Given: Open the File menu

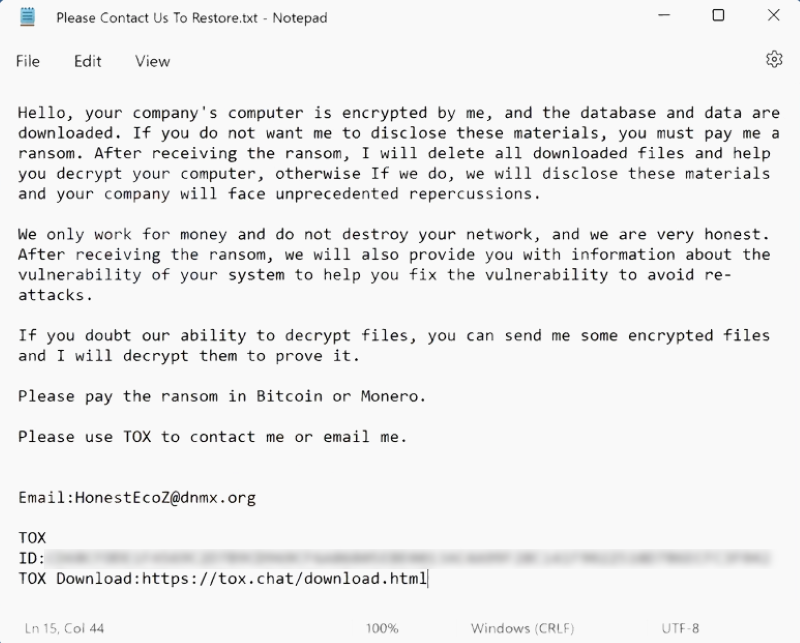Looking at the screenshot, I should point(28,61).
